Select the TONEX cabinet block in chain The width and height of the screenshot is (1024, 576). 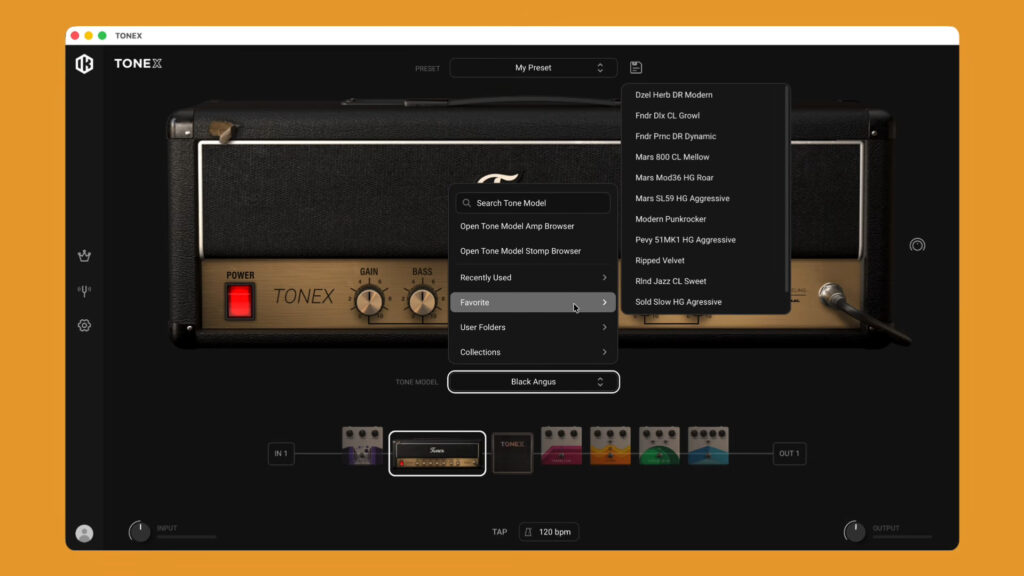(513, 453)
